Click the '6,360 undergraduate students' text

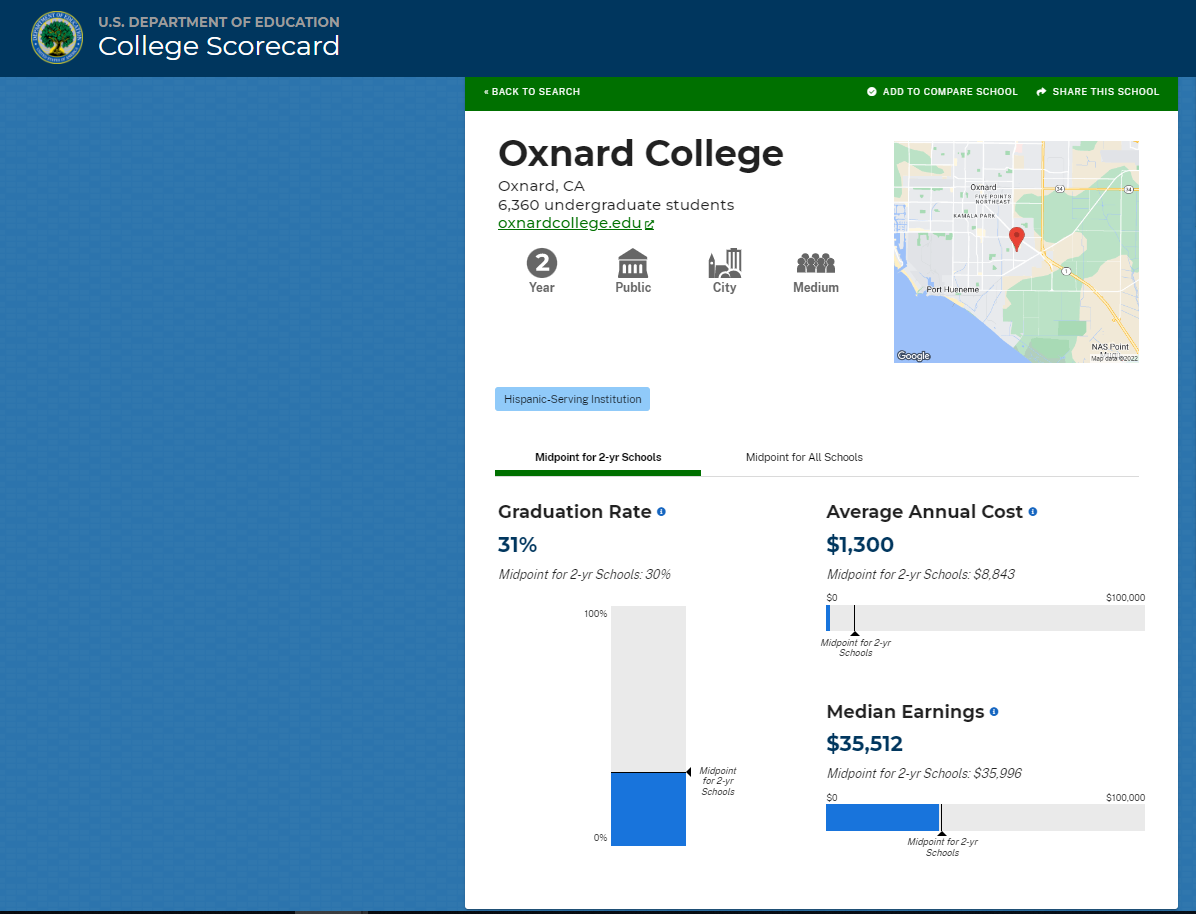[616, 205]
